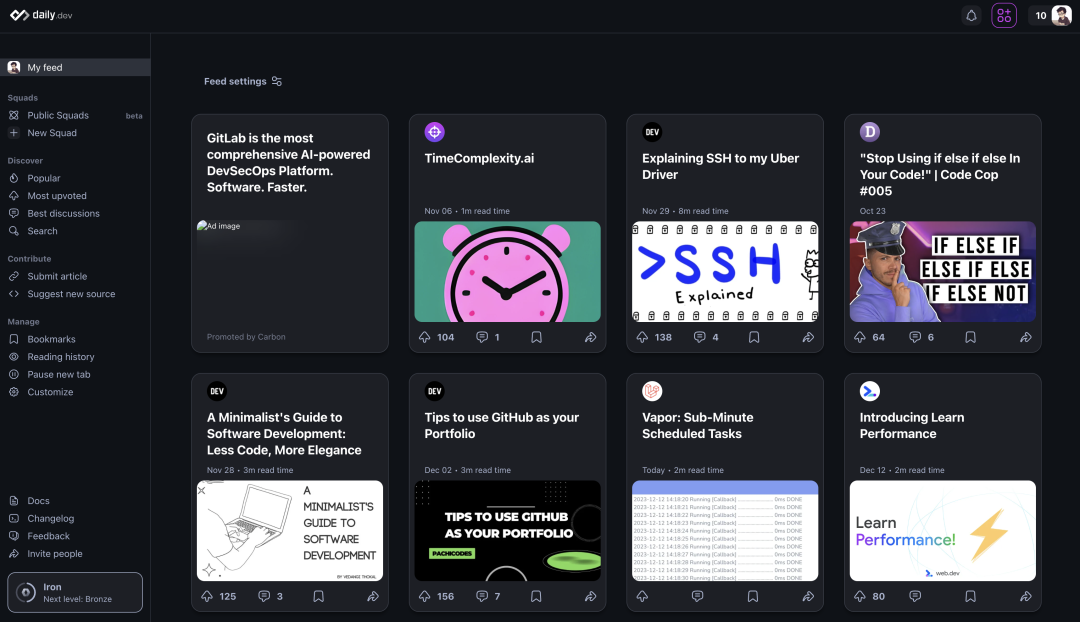Click Invite people
1080x622 pixels.
point(75,553)
